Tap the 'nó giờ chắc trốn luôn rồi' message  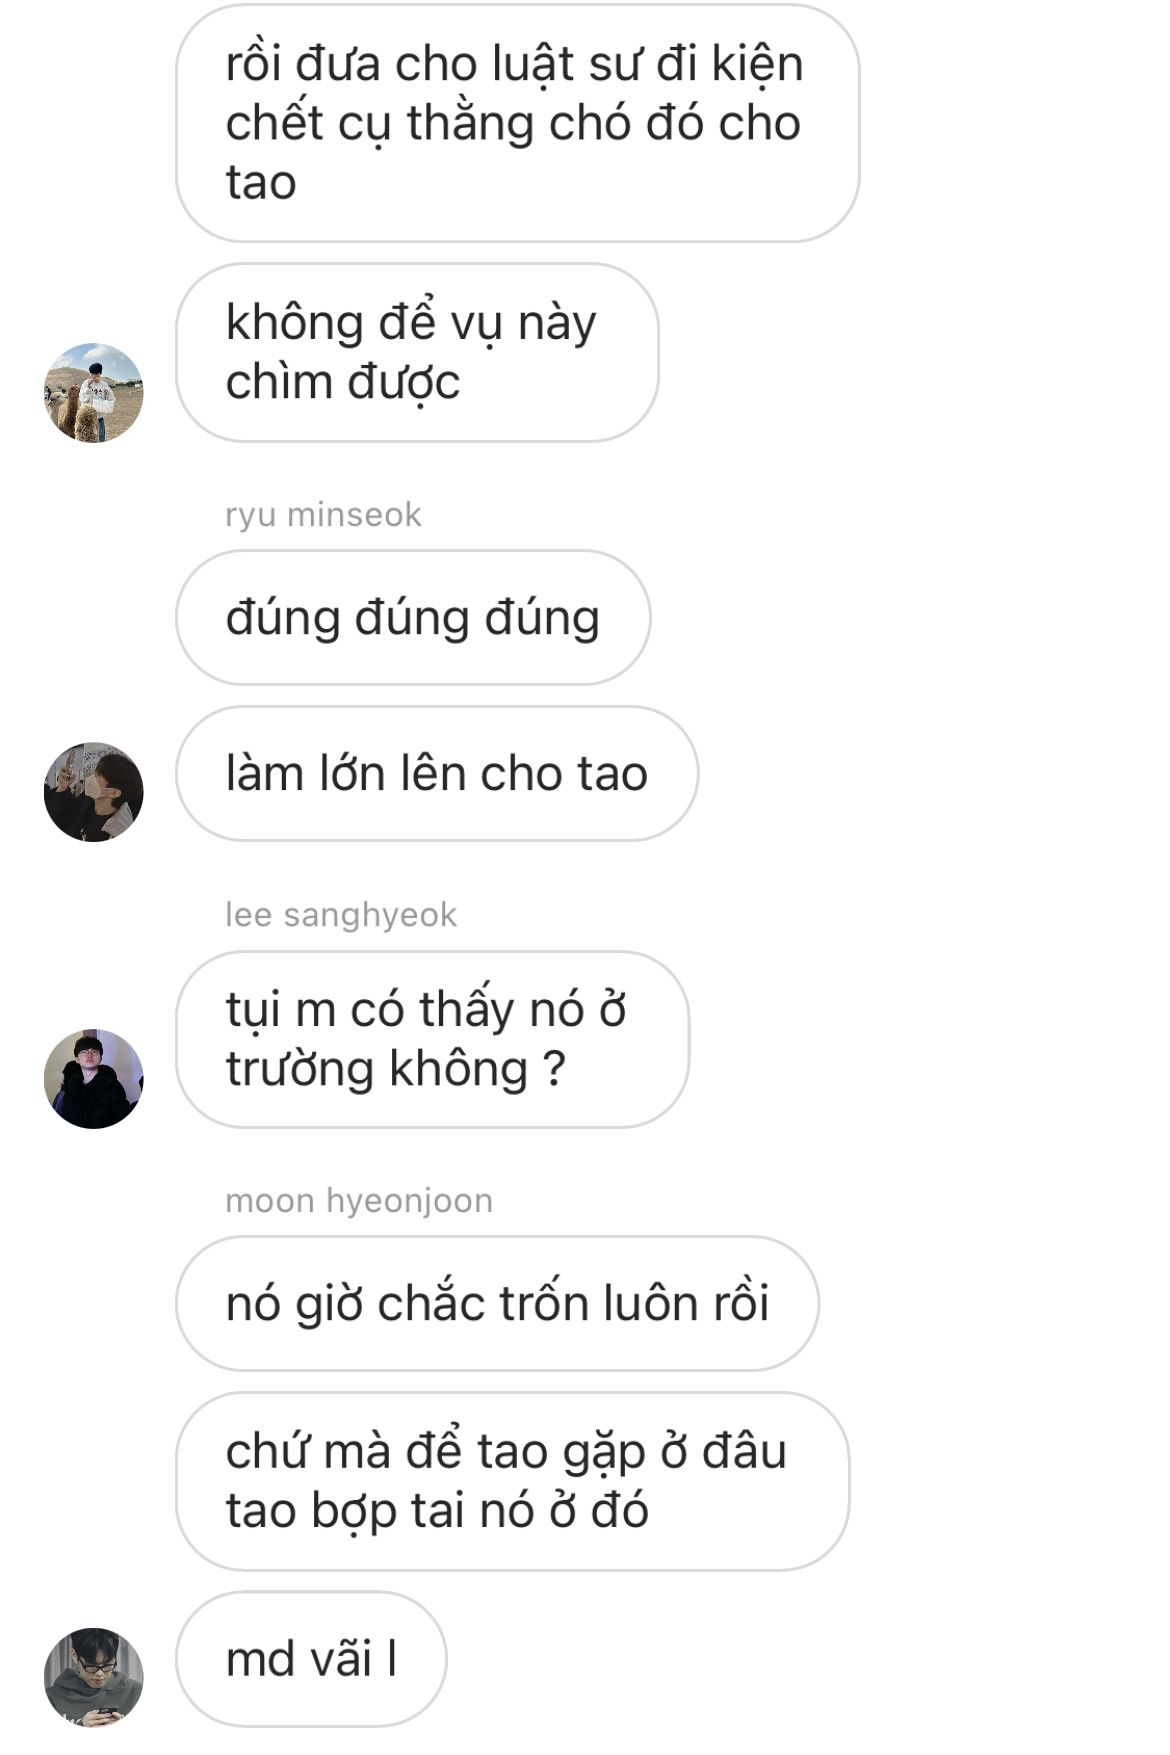[x=498, y=1303]
